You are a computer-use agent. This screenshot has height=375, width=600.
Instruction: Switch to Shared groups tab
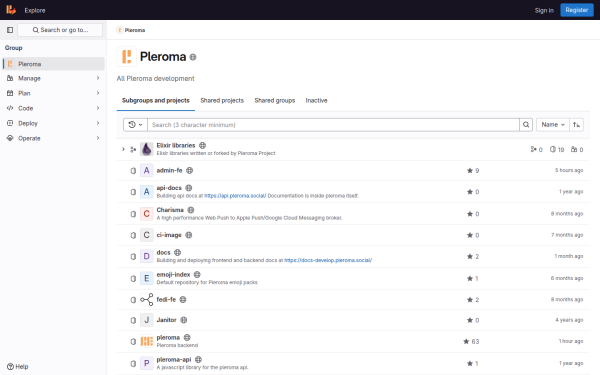[x=275, y=100]
